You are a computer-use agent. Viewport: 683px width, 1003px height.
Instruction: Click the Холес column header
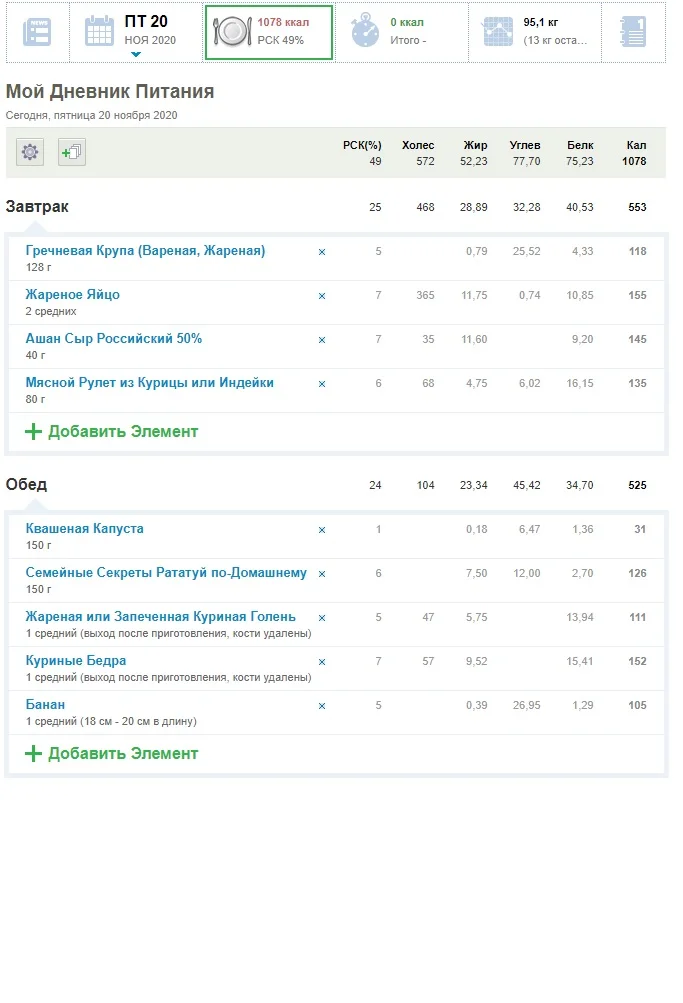coord(418,145)
